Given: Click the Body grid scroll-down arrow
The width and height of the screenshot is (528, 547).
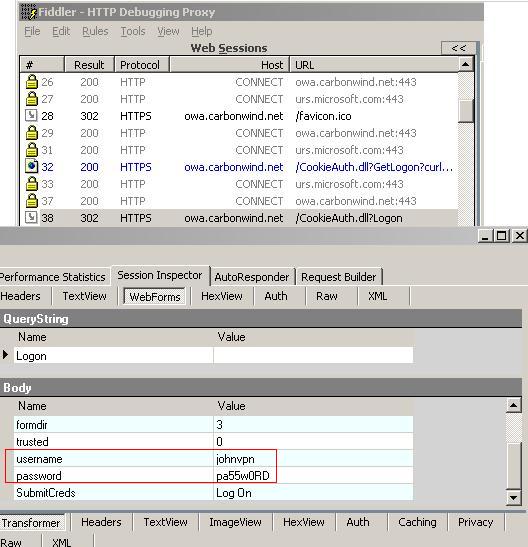Looking at the screenshot, I should 514,497.
